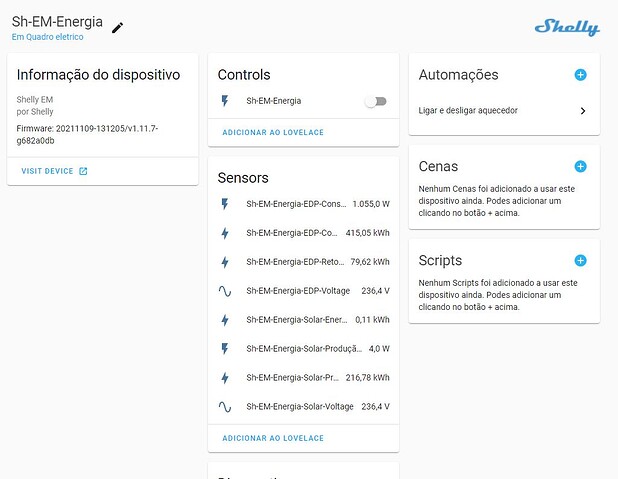This screenshot has height=479, width=618.
Task: Click the Sh-EM-Energia label in Controls
Action: (274, 101)
